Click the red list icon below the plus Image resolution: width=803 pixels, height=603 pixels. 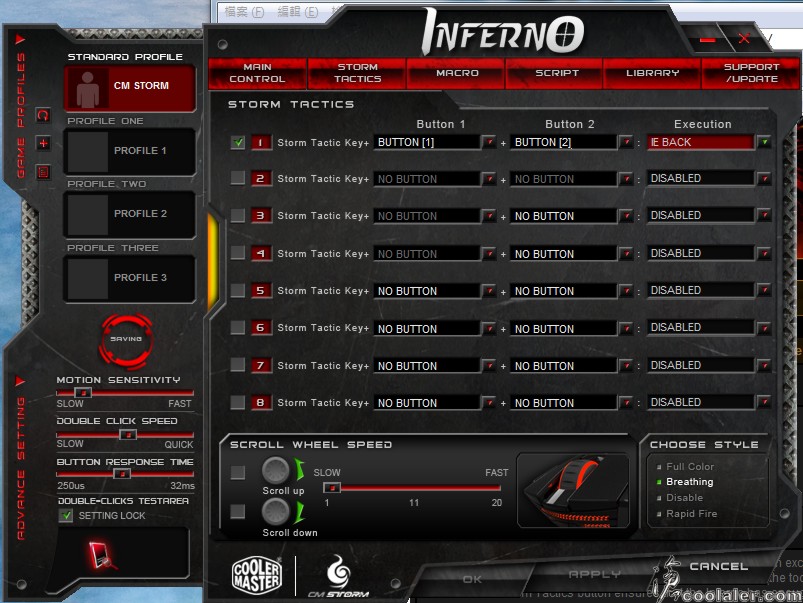click(x=43, y=172)
